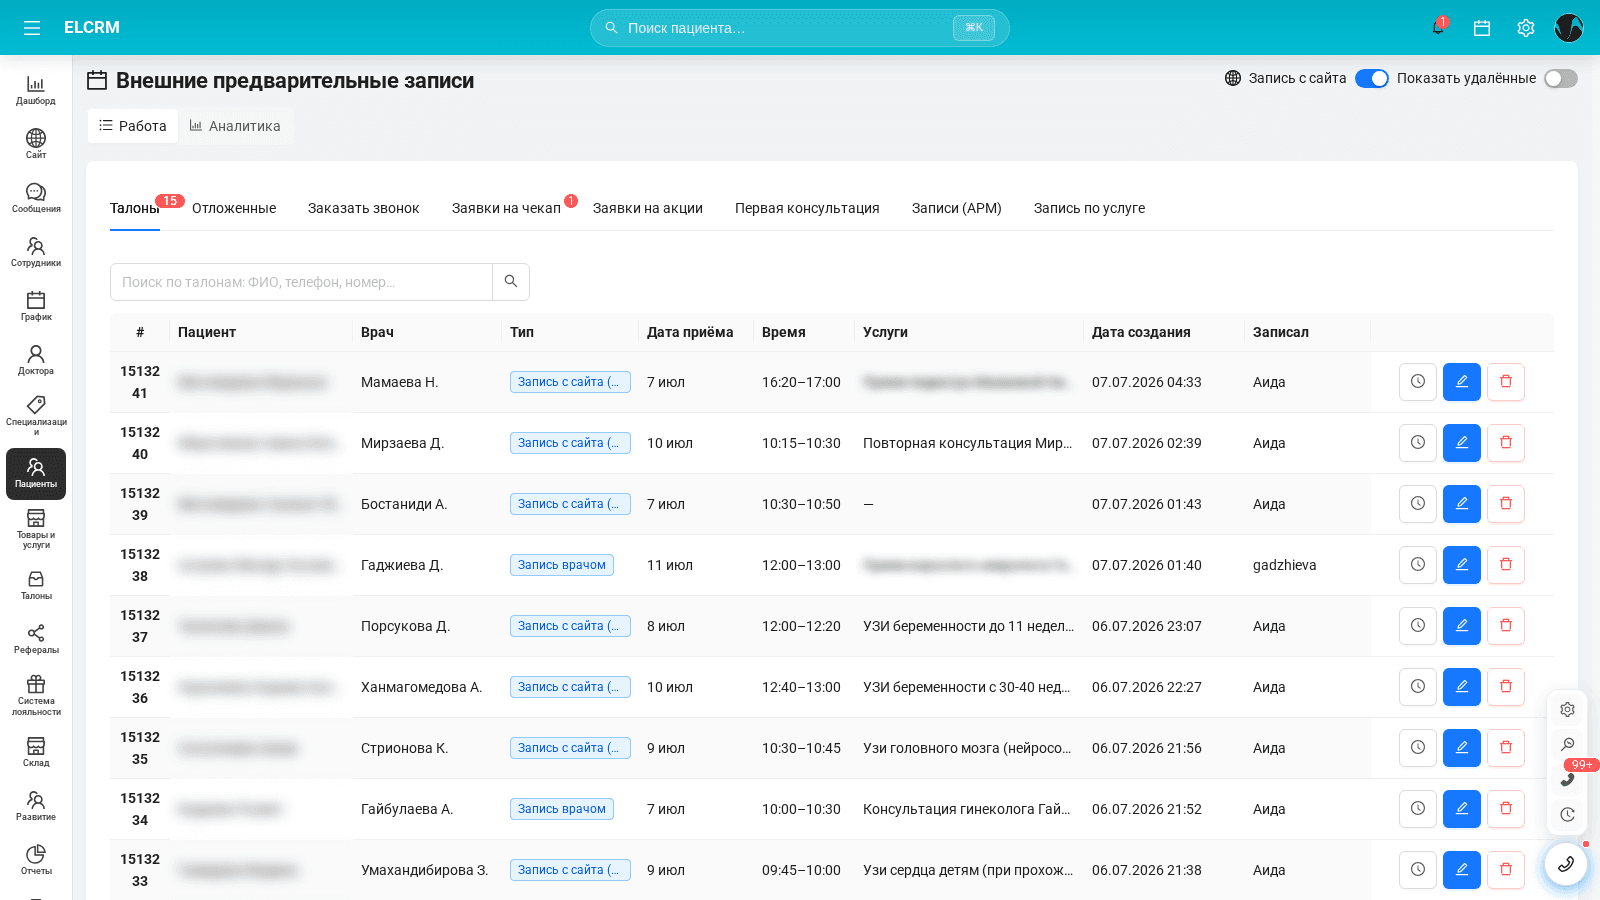Viewport: 1600px width, 900px height.
Task: Enable the Показать удалённые switch
Action: pyautogui.click(x=1561, y=78)
